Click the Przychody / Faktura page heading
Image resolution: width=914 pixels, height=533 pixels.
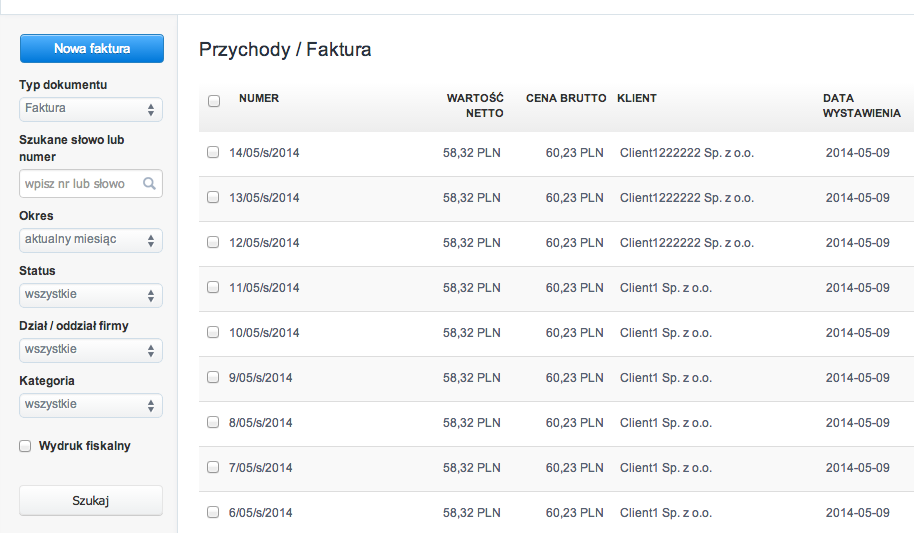(x=285, y=50)
